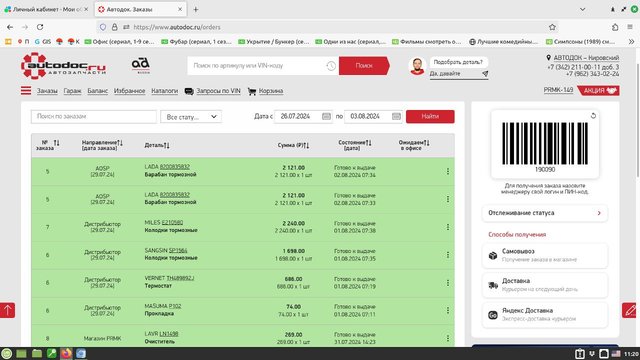Open the three-dot menu for the VERNET row

(x=448, y=282)
